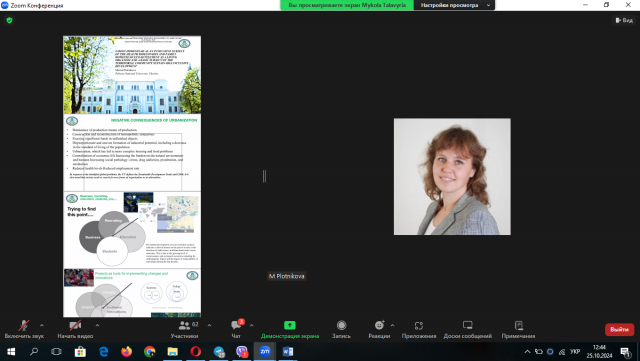Open the Notes icon in toolbar
Viewport: 640px width, 361px height.
coord(519,325)
